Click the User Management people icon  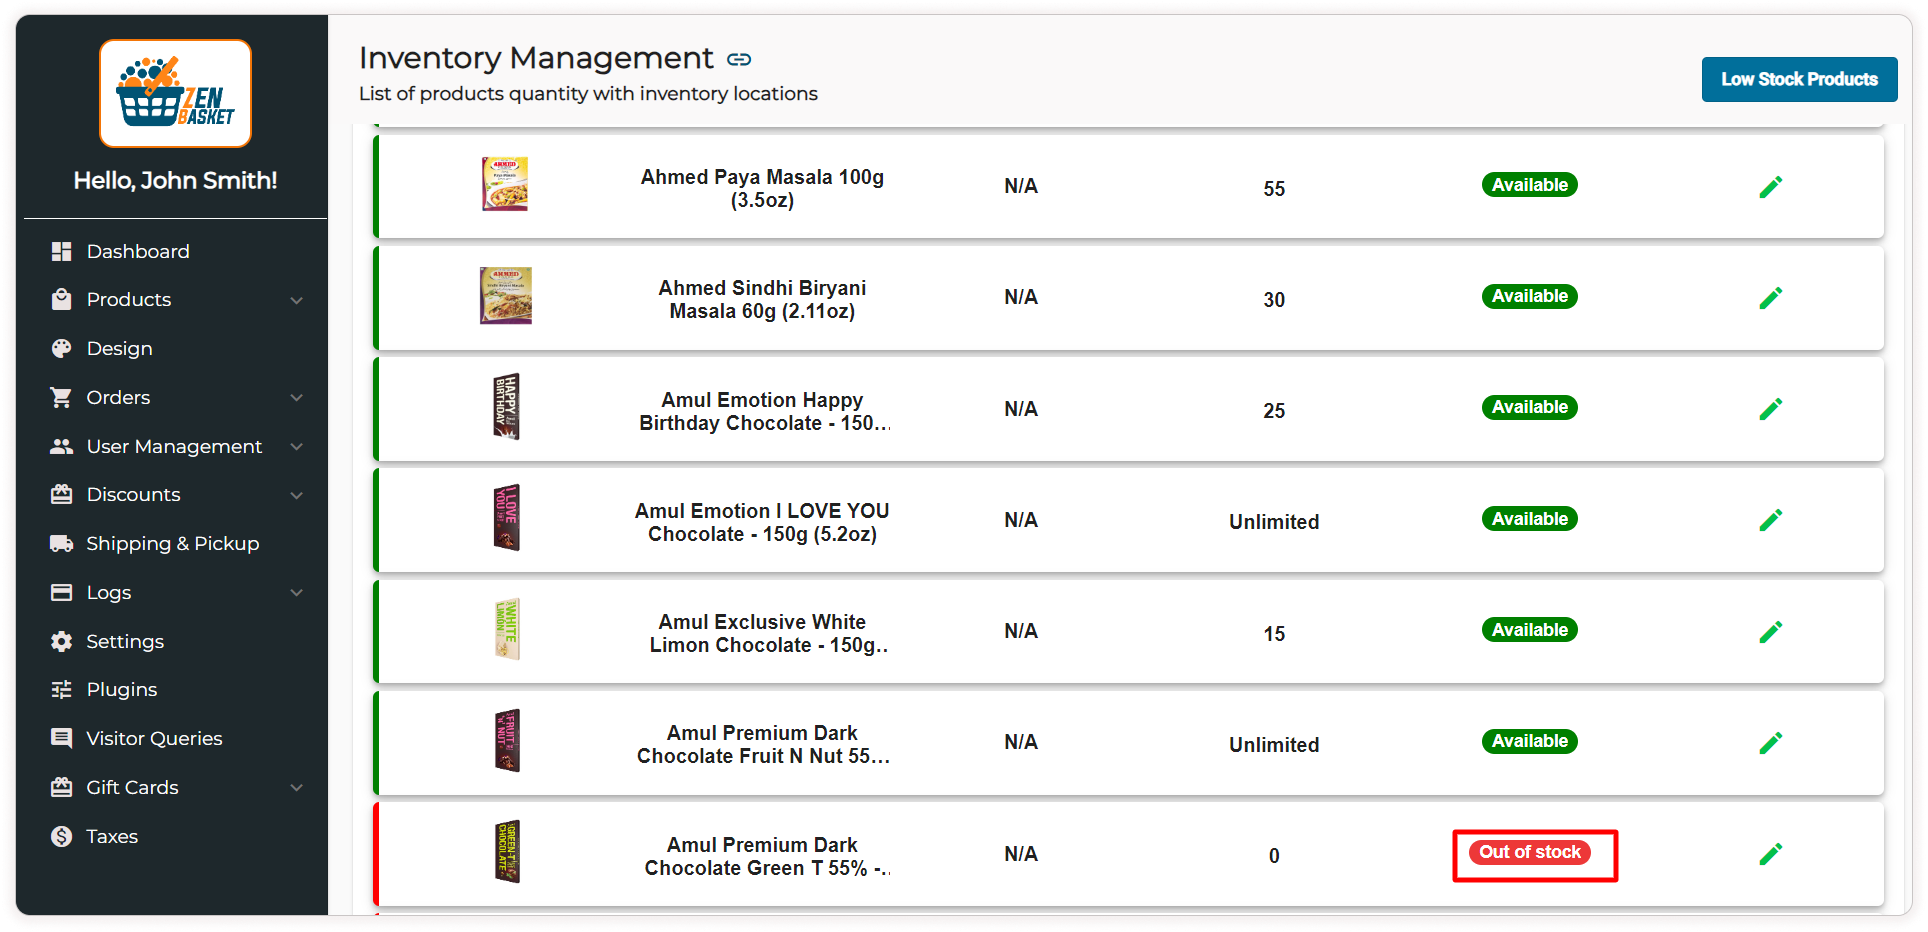click(61, 446)
